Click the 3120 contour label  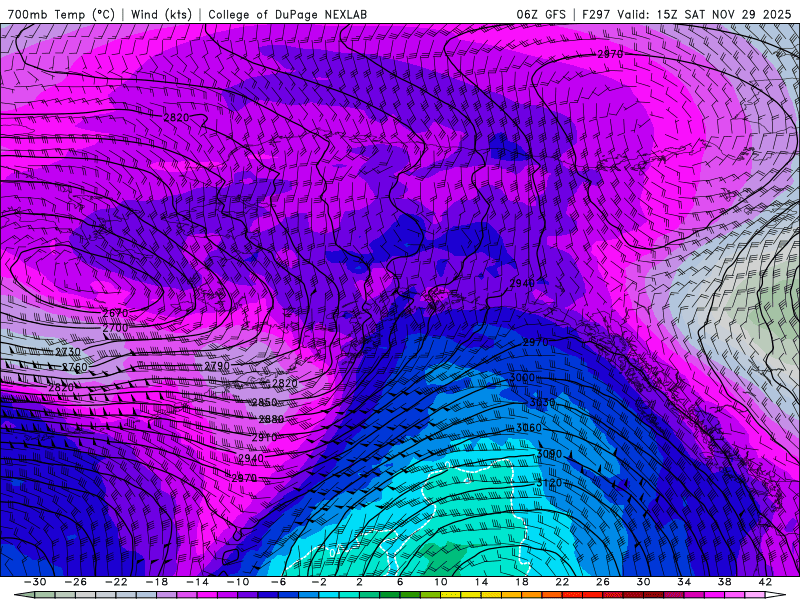(x=548, y=483)
